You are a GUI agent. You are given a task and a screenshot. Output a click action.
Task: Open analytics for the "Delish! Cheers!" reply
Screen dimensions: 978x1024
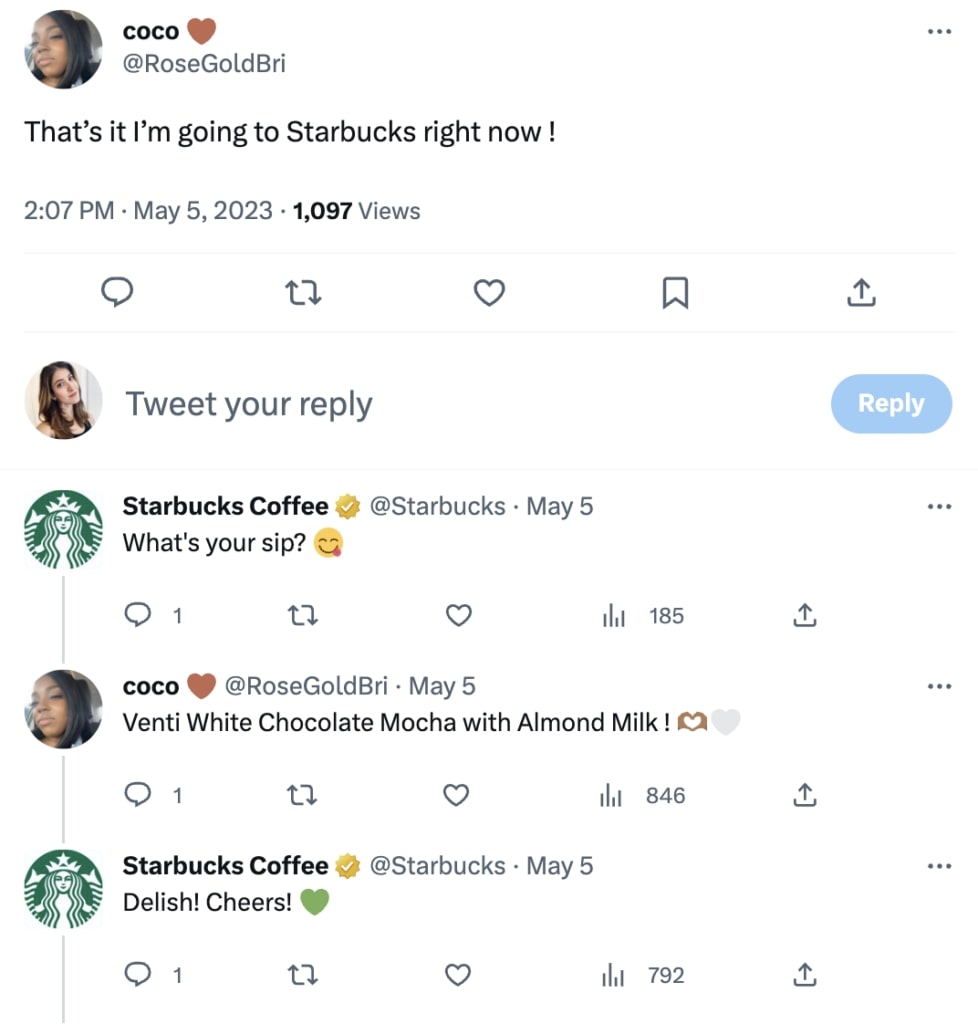tap(612, 975)
